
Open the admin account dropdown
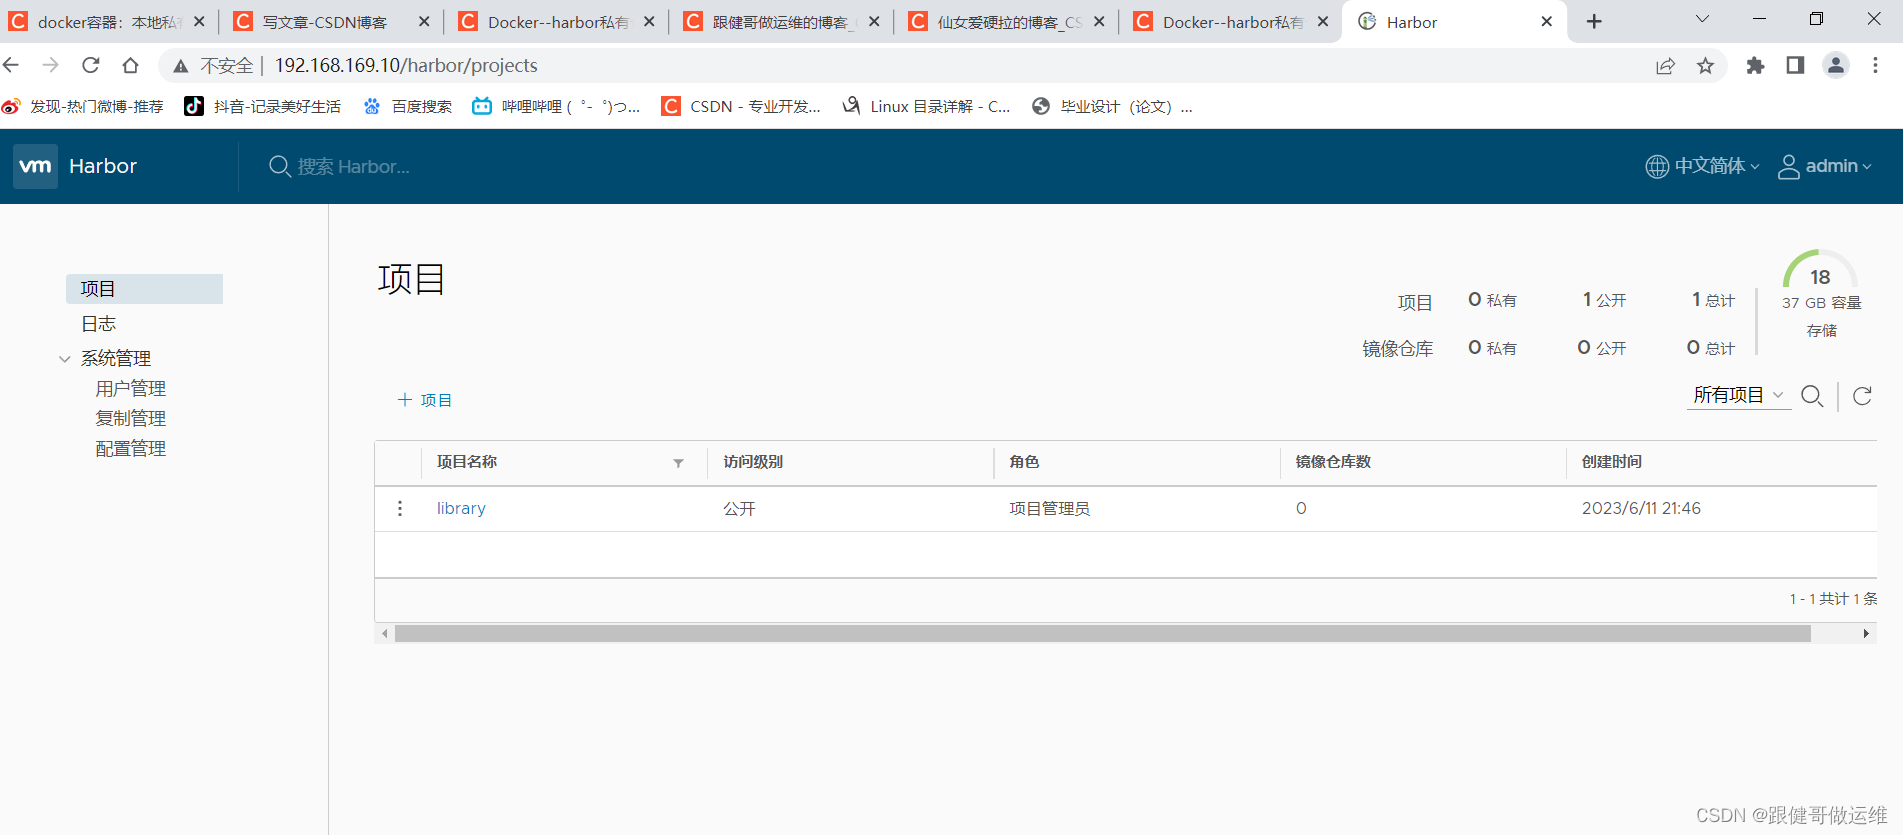click(1825, 166)
